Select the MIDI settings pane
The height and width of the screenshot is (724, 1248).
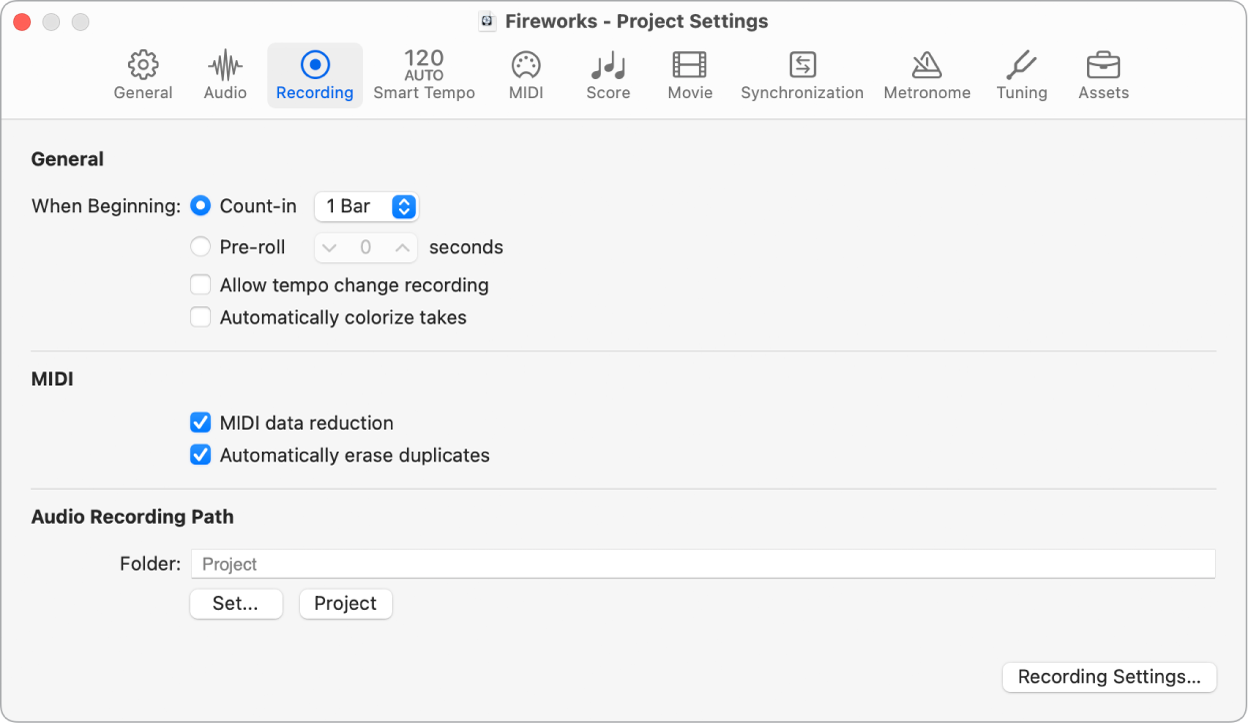pyautogui.click(x=525, y=74)
